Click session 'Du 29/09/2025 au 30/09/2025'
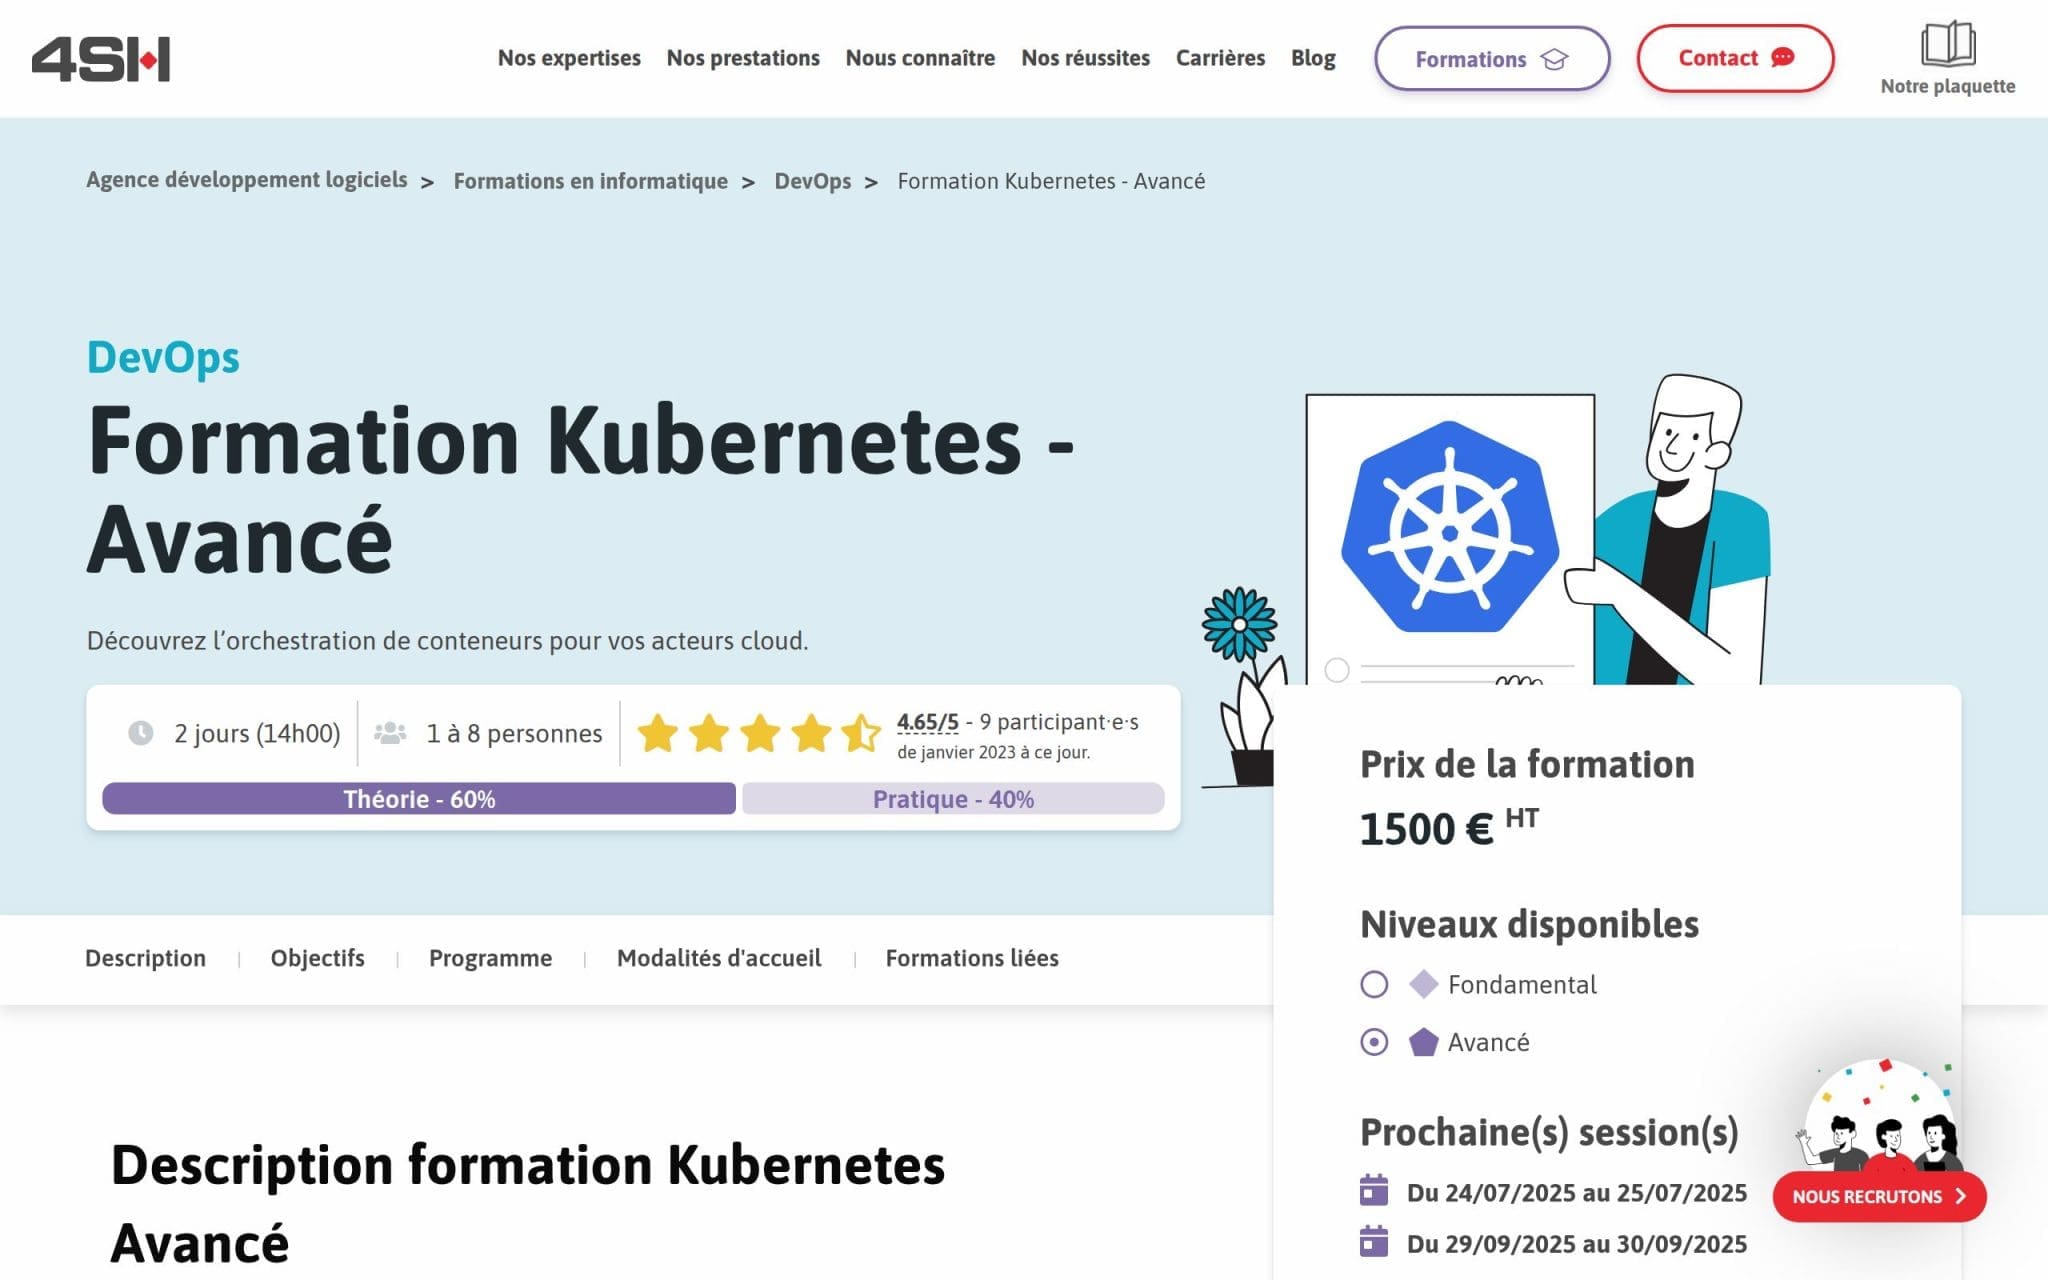Image resolution: width=2048 pixels, height=1280 pixels. pyautogui.click(x=1576, y=1243)
